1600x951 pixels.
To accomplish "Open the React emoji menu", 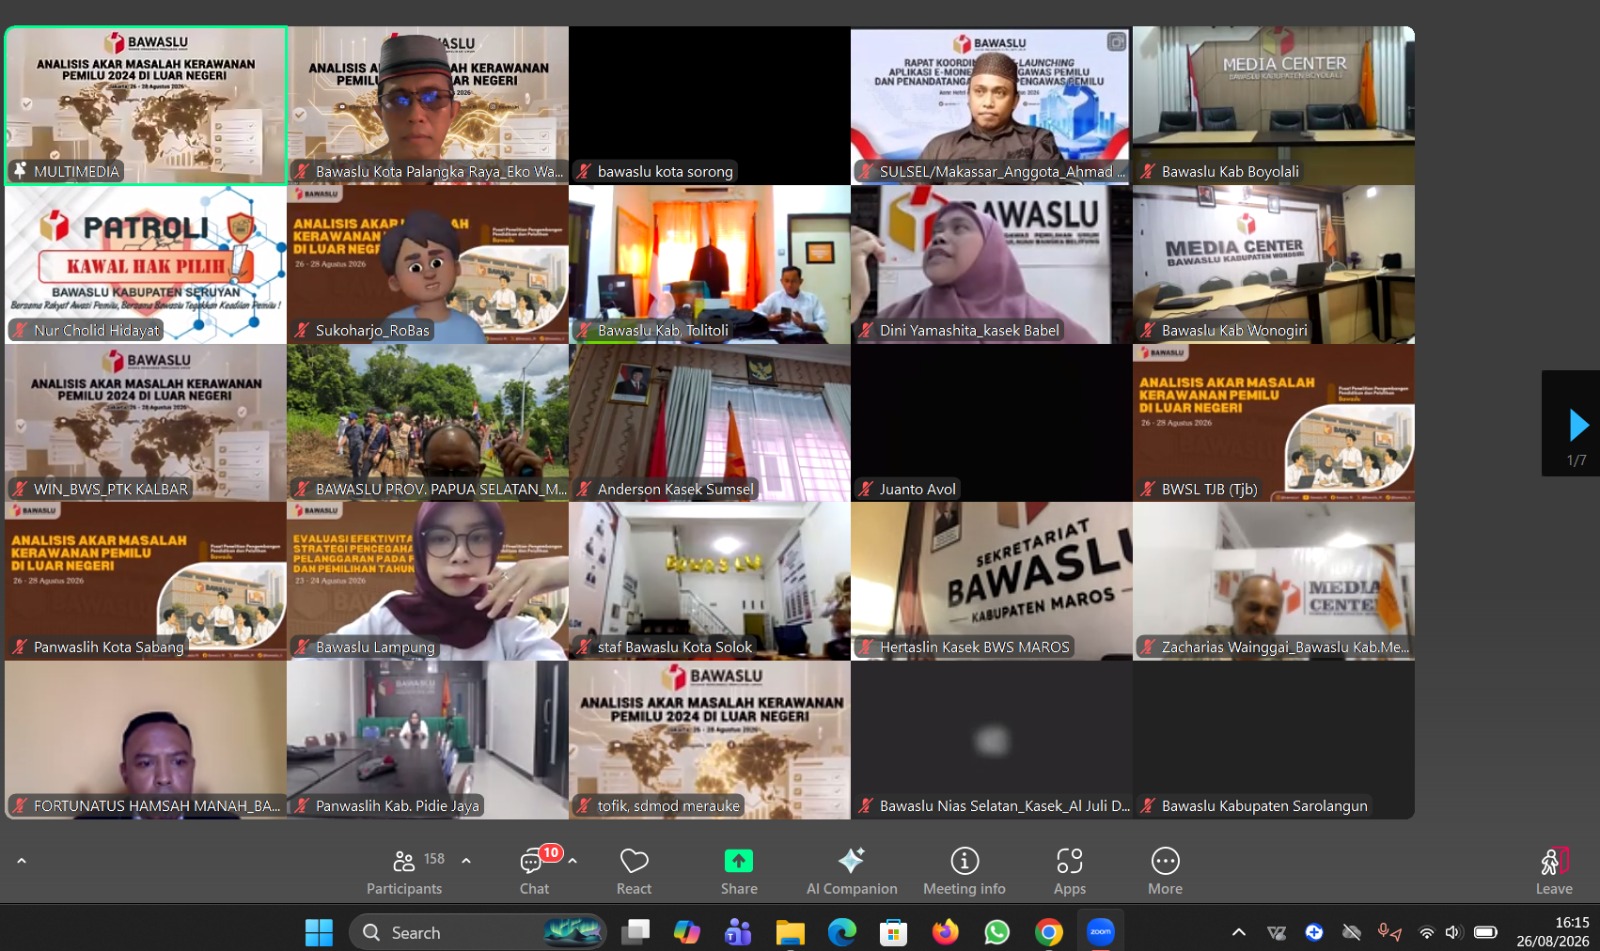I will point(634,871).
